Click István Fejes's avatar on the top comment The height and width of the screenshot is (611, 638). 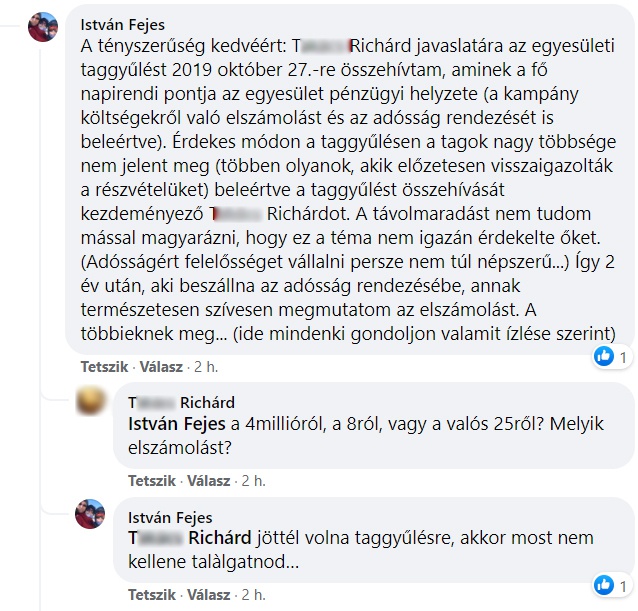click(43, 27)
